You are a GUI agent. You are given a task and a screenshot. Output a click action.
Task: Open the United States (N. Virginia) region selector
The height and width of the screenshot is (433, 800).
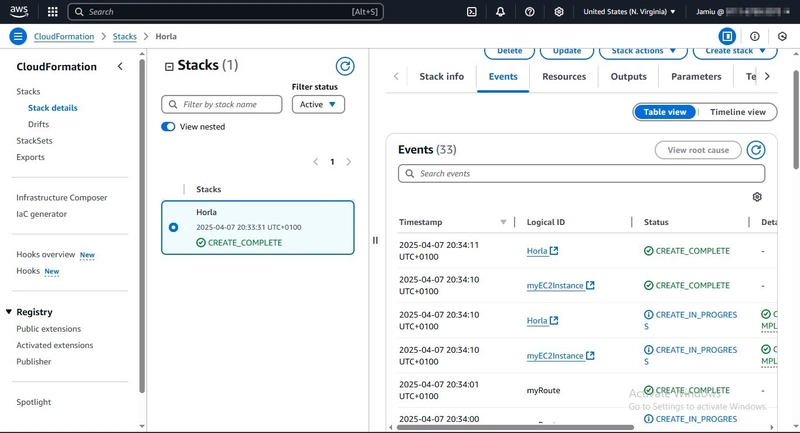point(629,12)
